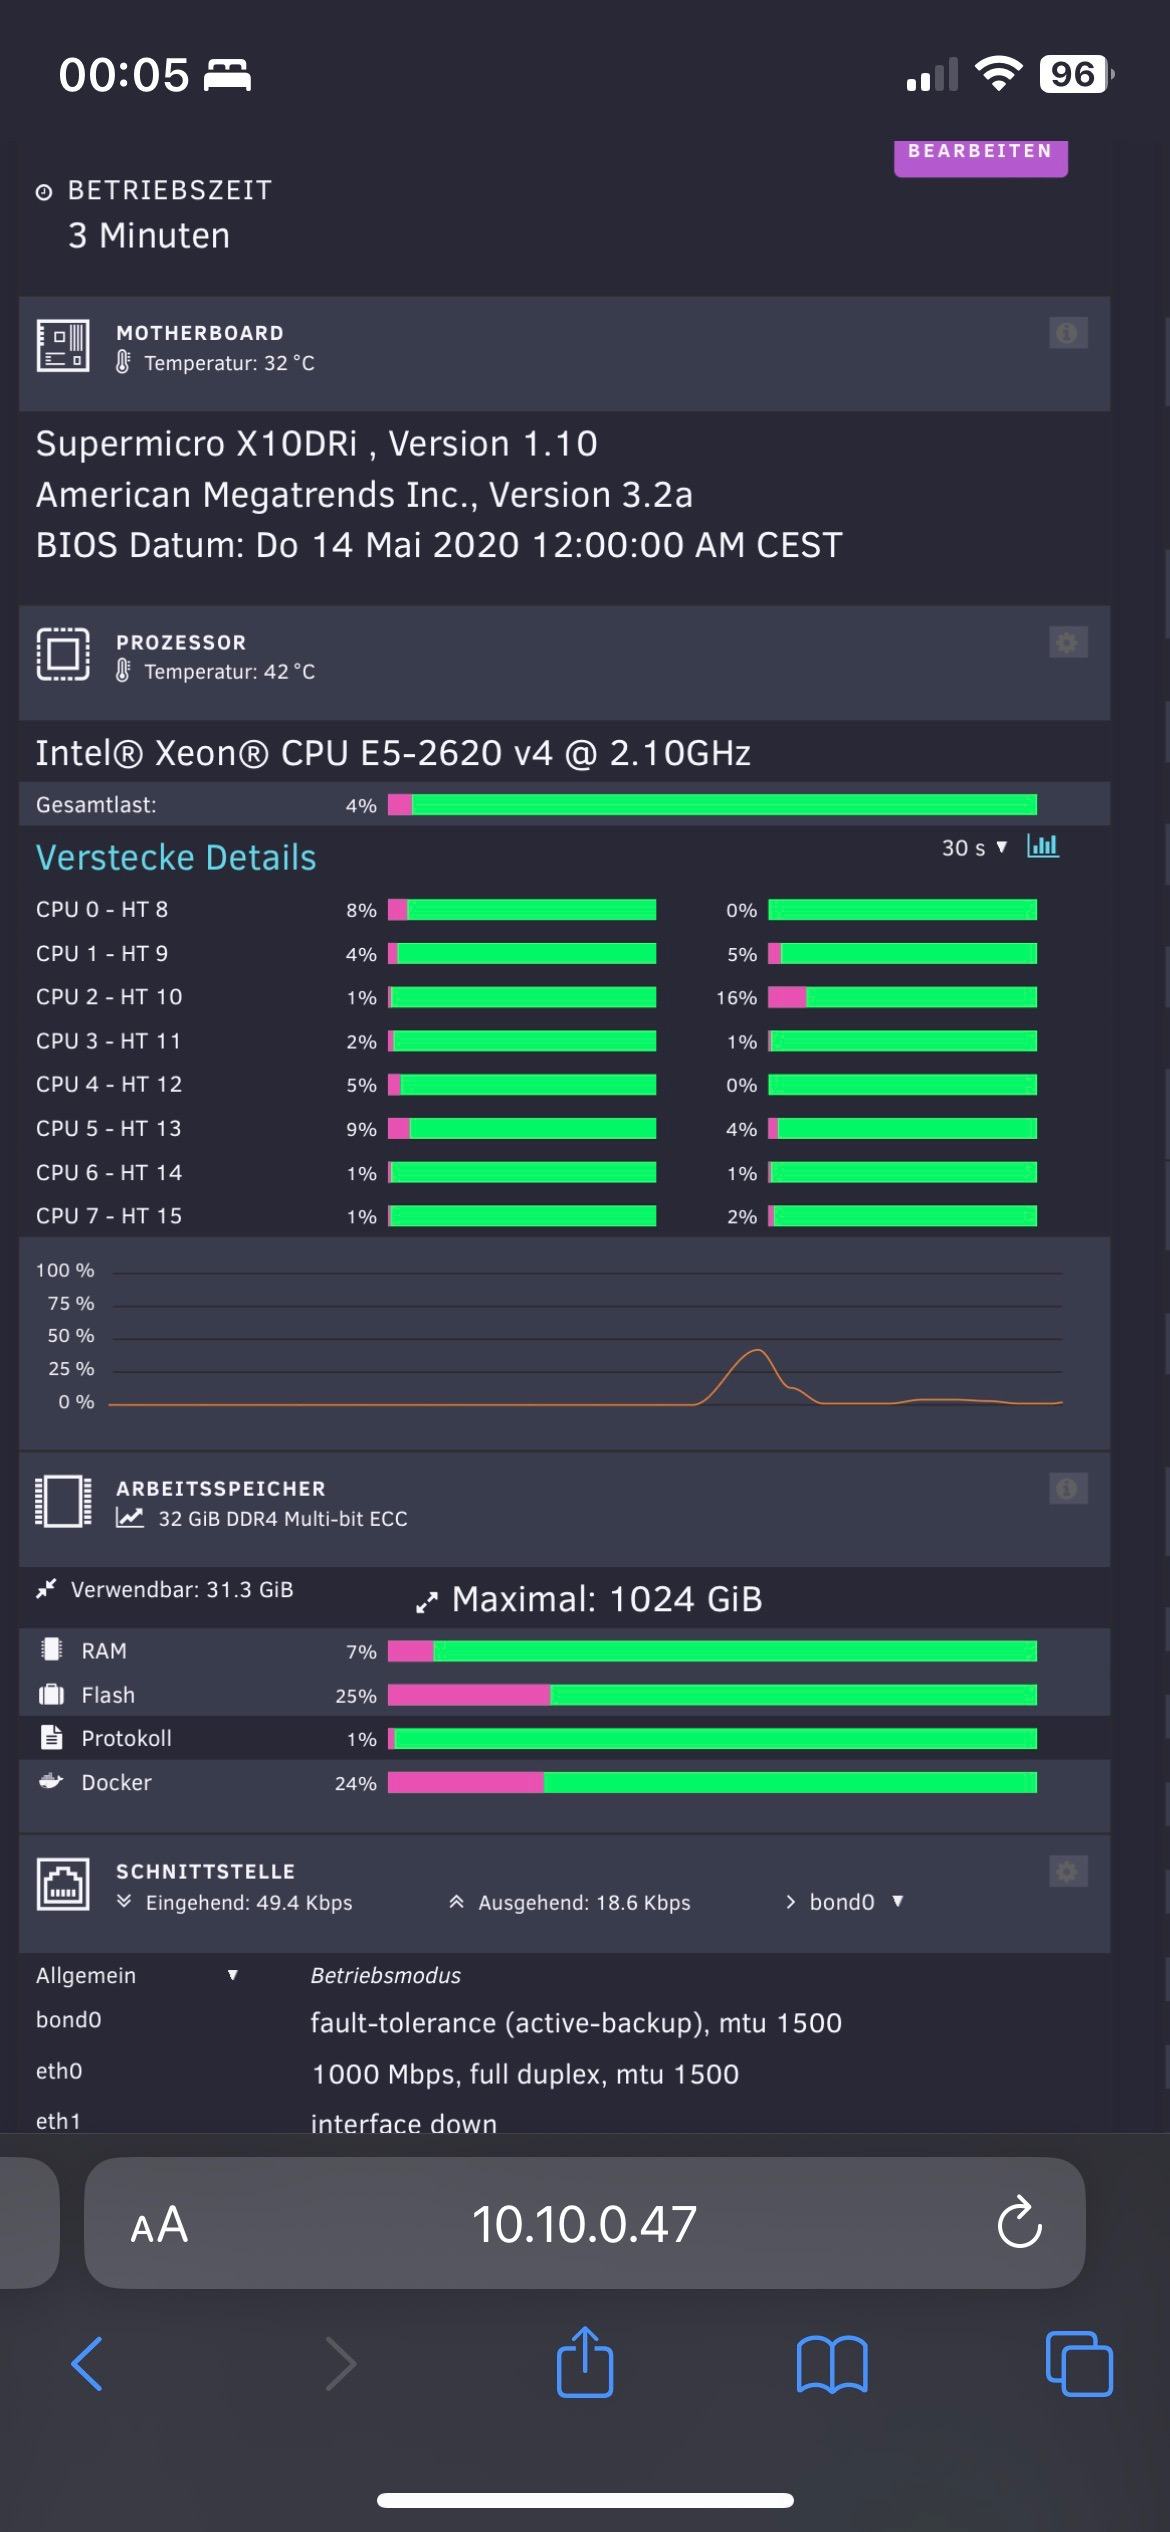Screen dimensions: 1170x2532
Task: Go back to previous page
Action: tap(88, 2364)
